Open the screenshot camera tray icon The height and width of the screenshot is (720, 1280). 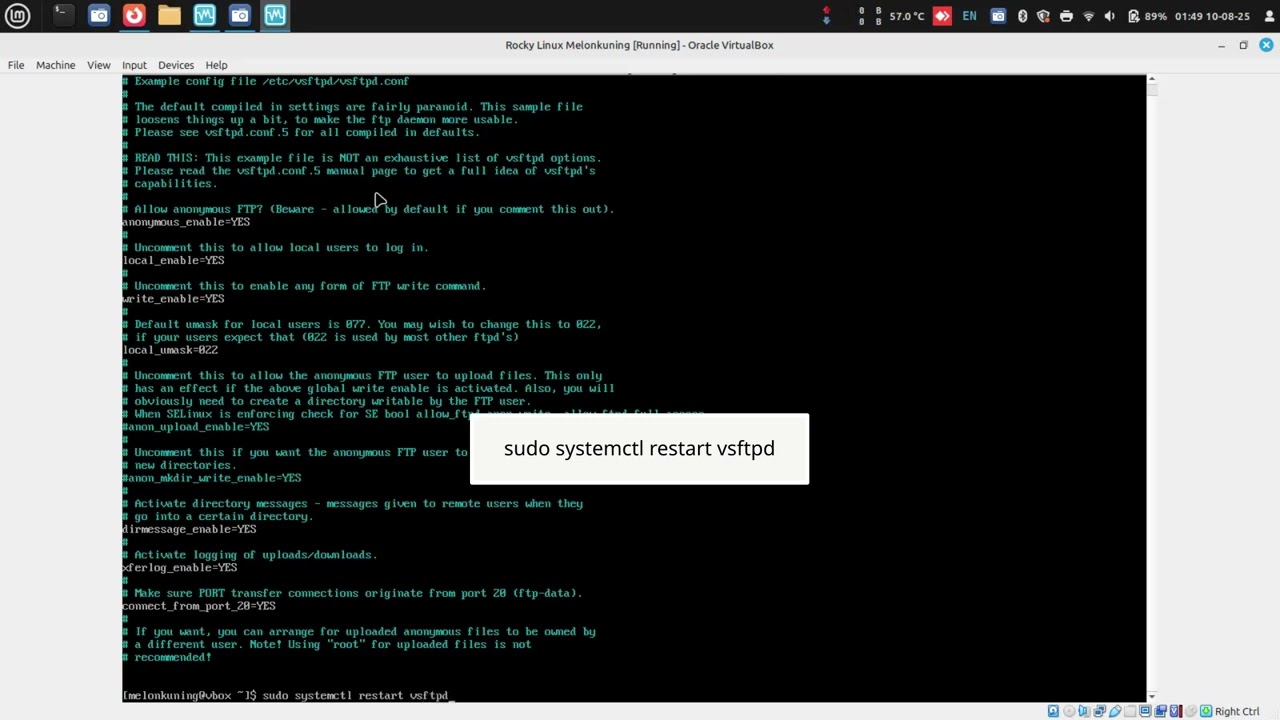998,16
